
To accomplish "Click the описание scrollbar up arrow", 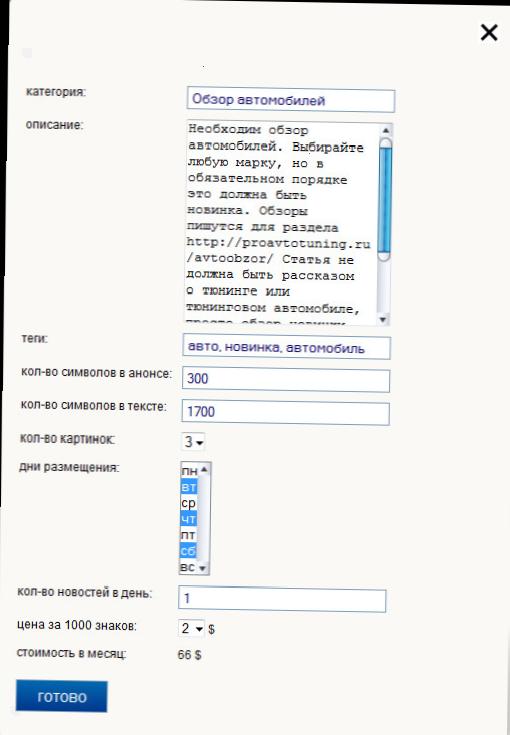I will [385, 130].
